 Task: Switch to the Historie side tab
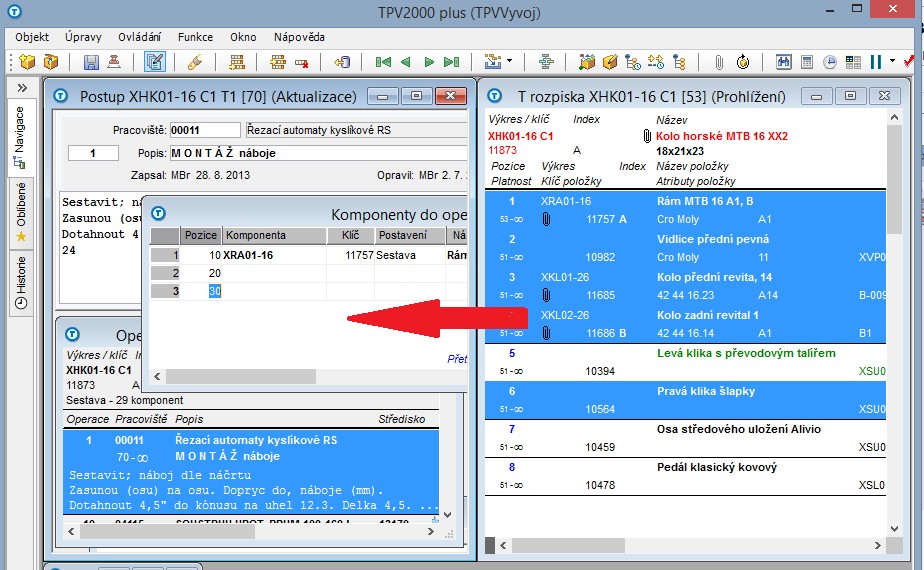pyautogui.click(x=21, y=282)
